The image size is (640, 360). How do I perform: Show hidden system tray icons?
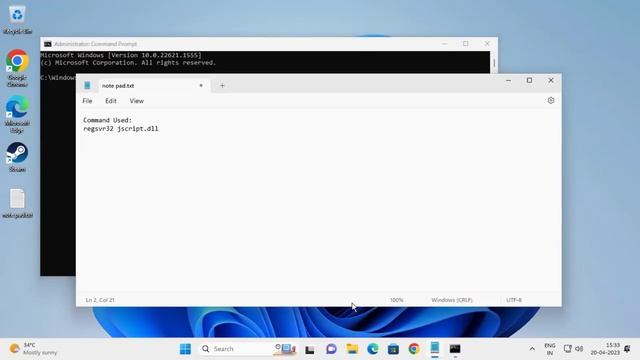(532, 349)
